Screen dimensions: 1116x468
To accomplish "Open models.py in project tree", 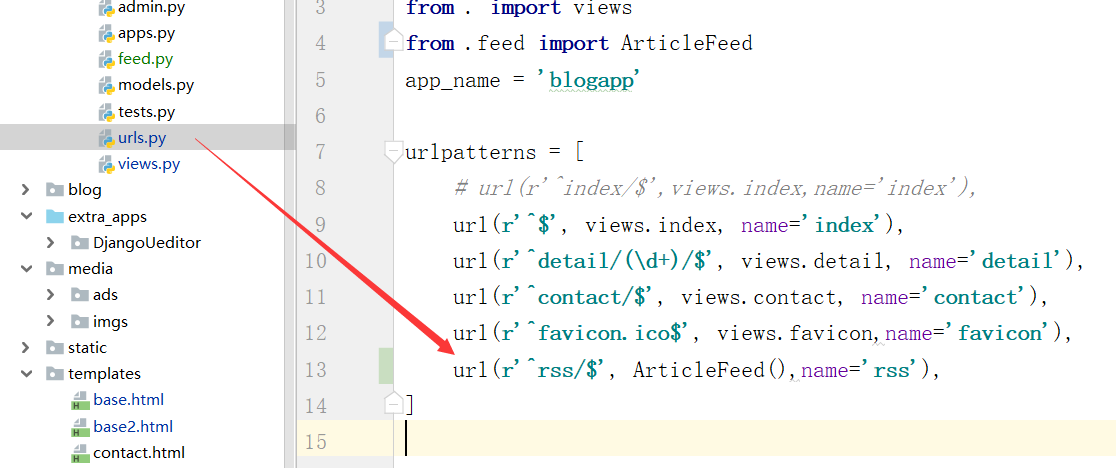I will [156, 85].
